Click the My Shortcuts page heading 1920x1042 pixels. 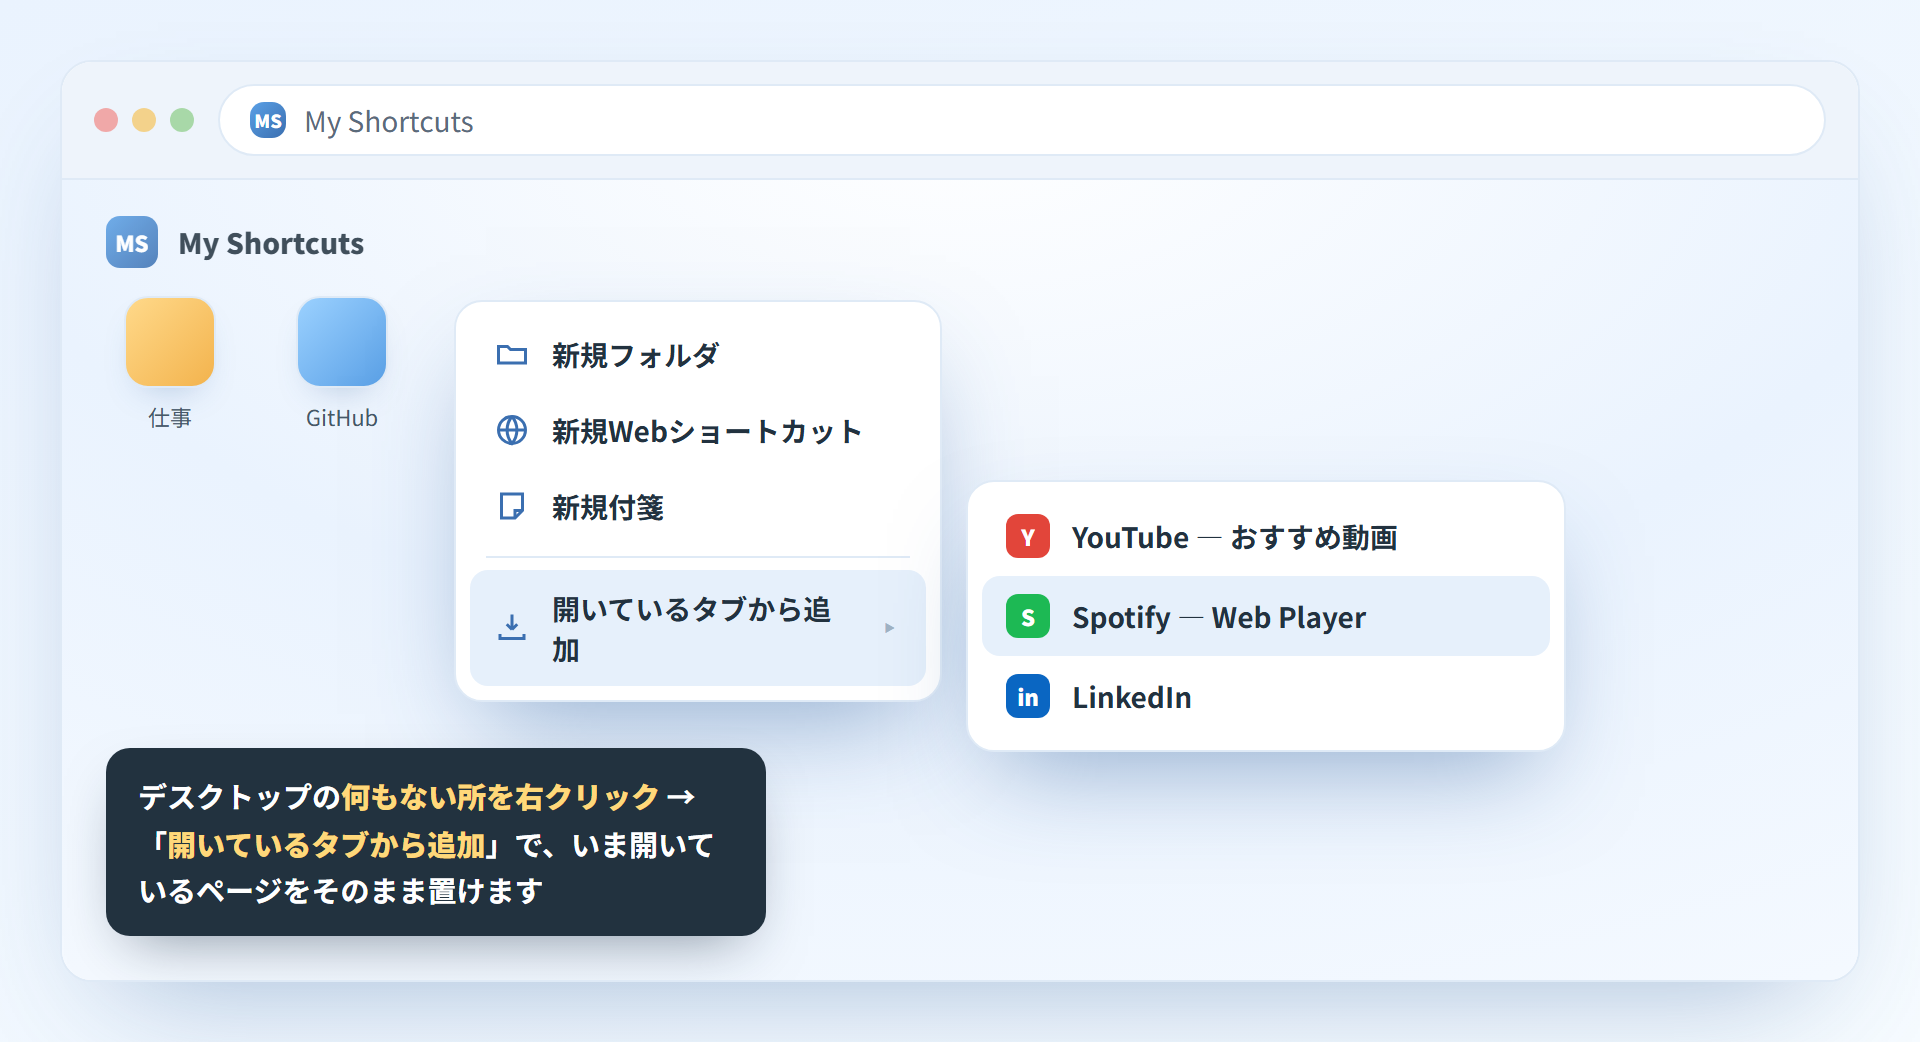[271, 243]
